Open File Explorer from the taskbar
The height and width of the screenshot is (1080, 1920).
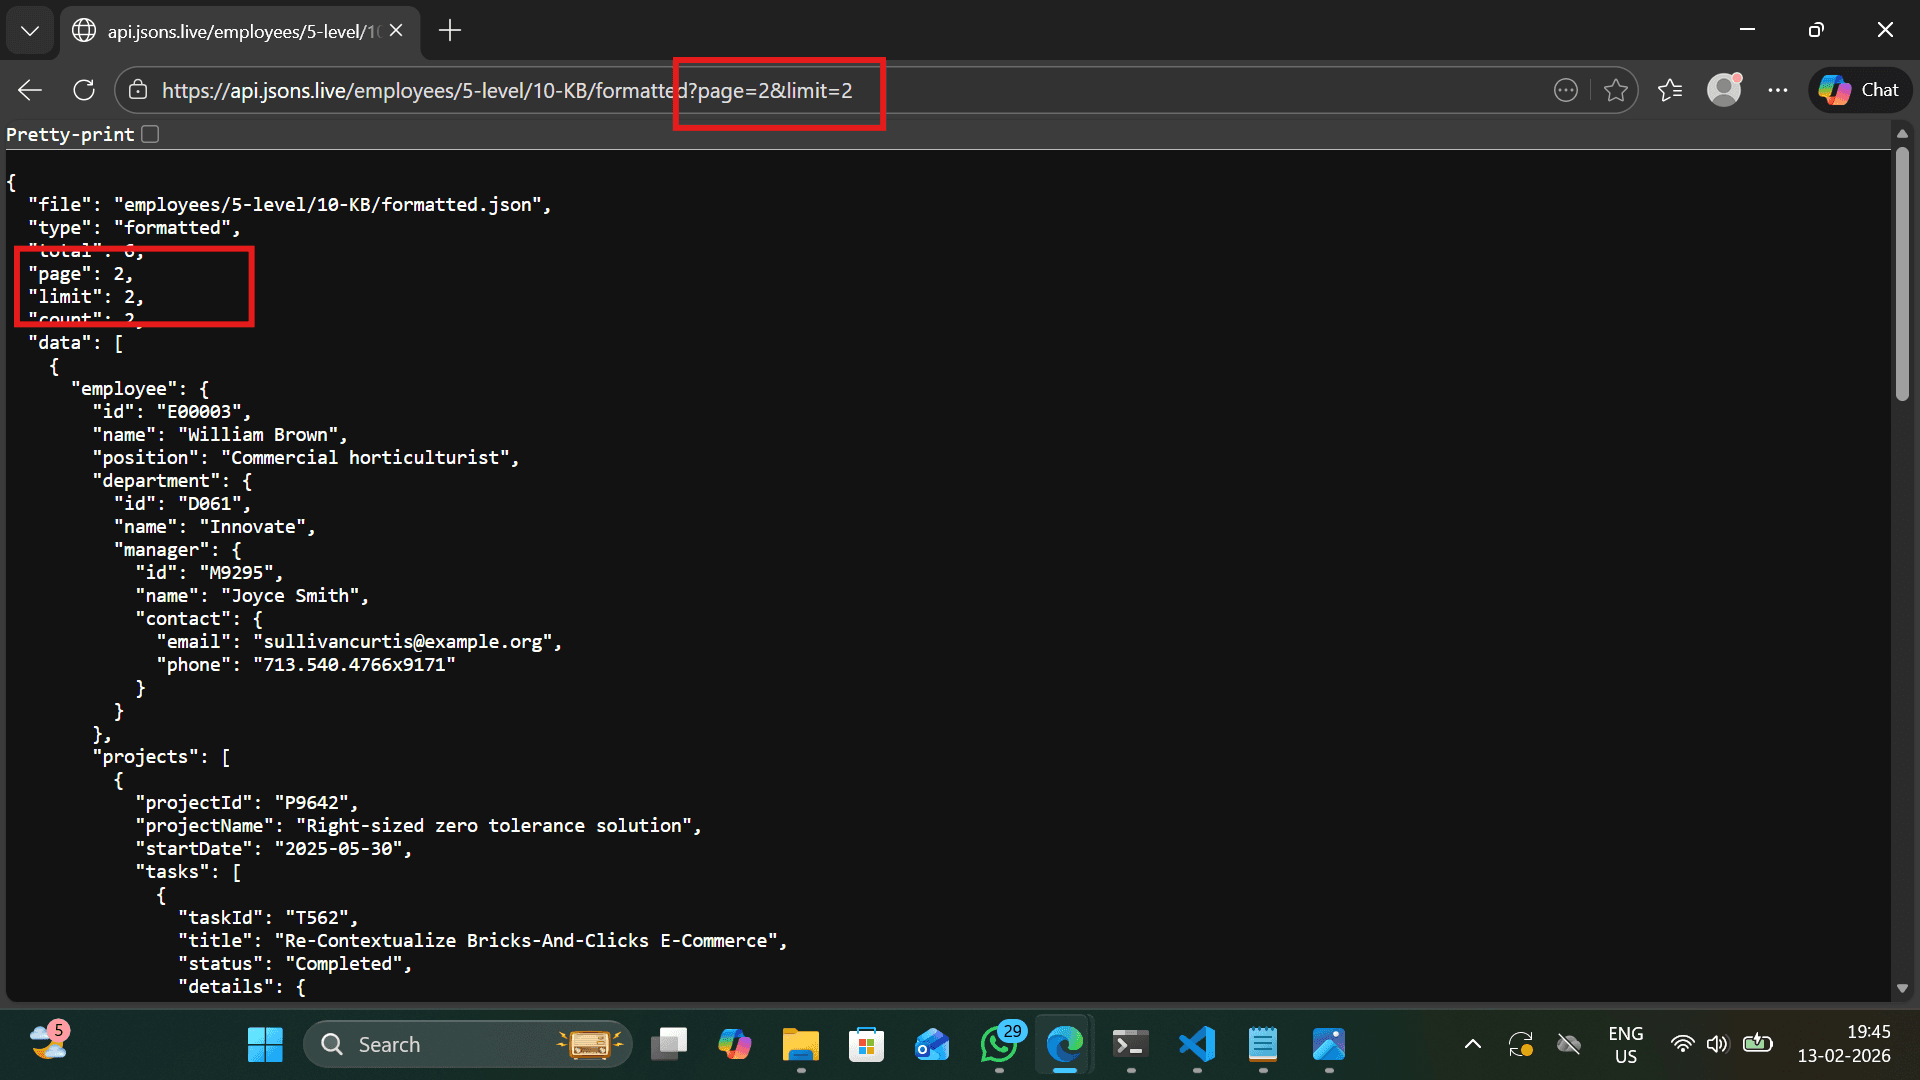point(801,1045)
